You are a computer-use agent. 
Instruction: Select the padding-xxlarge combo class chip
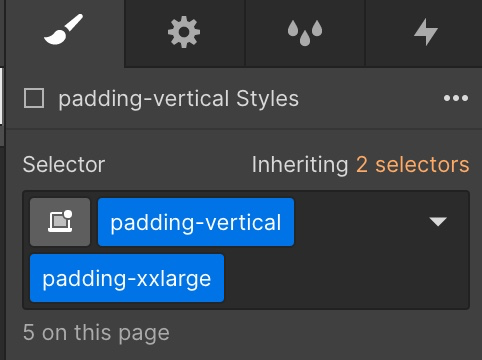[127, 278]
